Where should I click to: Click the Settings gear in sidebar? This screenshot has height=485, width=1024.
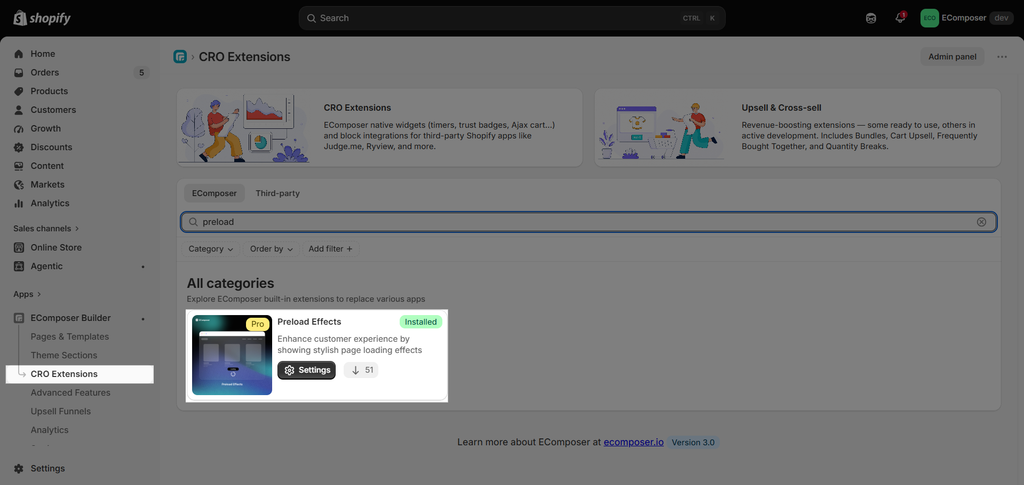19,469
